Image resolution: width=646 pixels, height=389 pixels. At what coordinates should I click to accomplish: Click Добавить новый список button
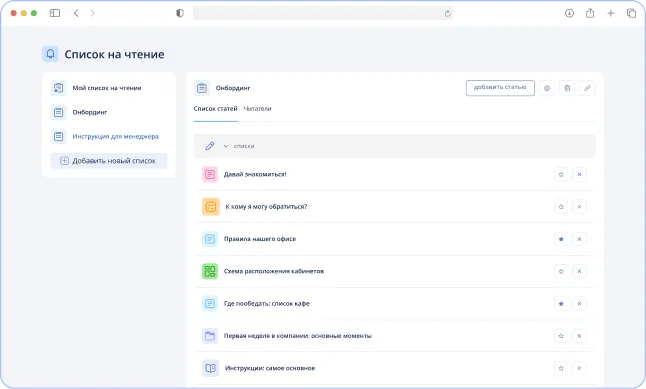tap(109, 161)
